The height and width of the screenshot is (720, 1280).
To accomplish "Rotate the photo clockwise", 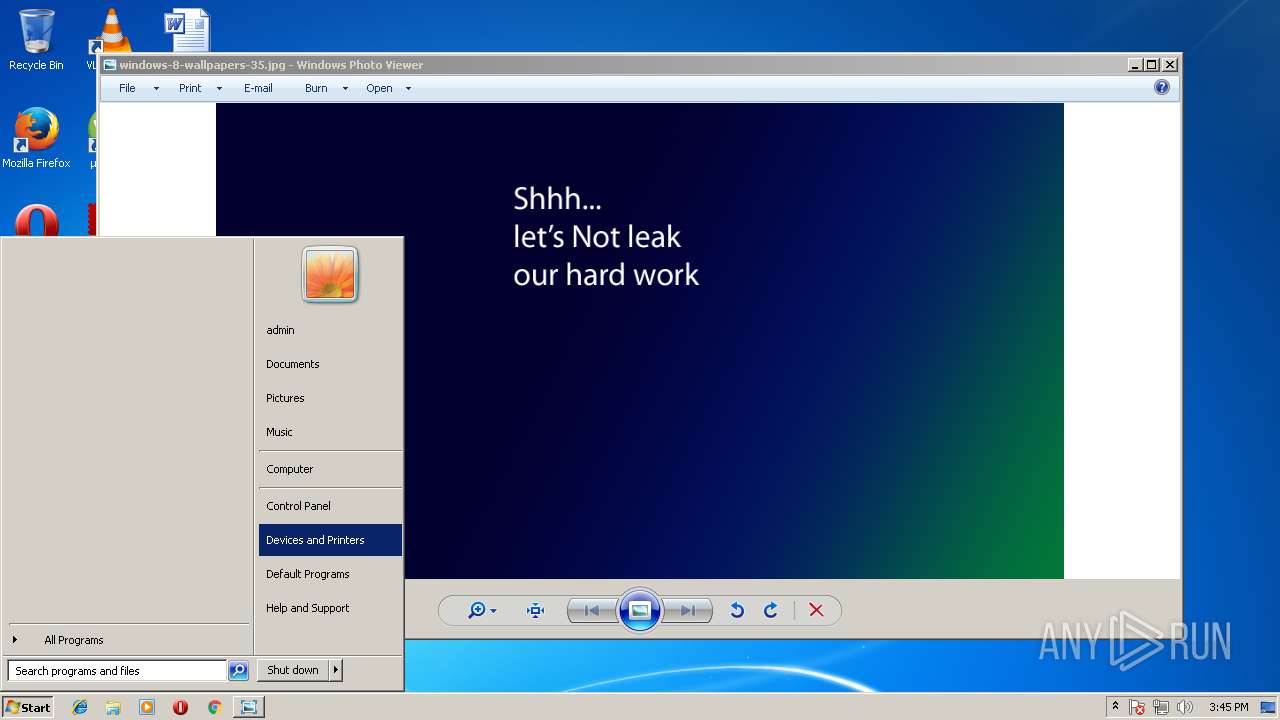I will (770, 610).
